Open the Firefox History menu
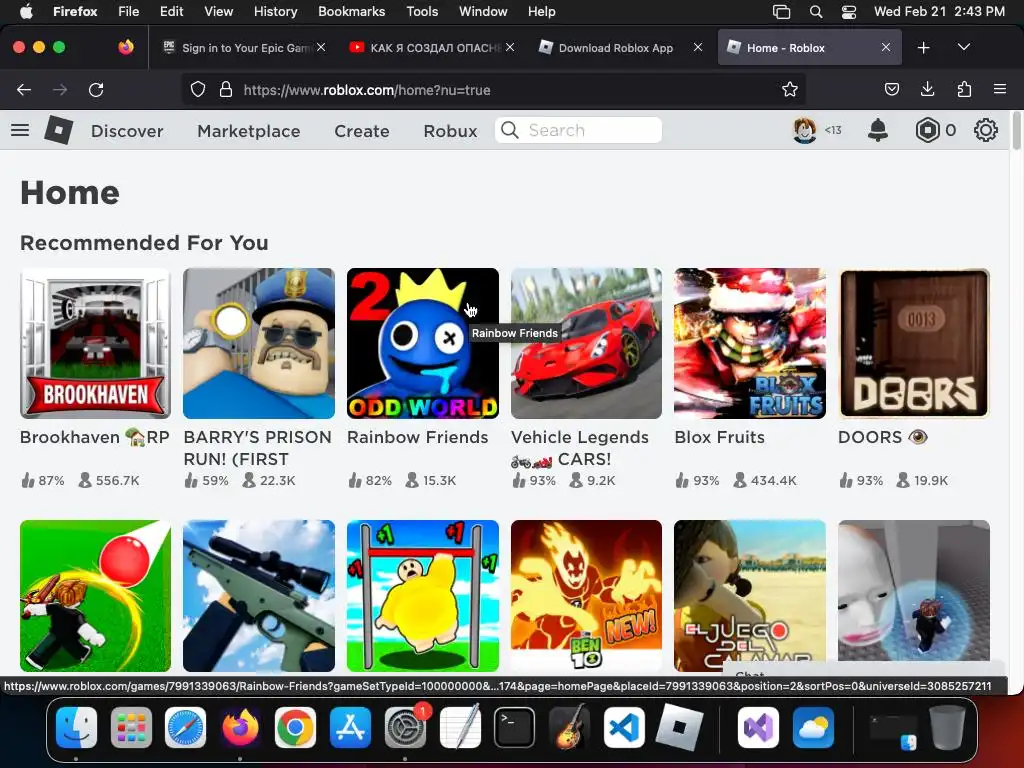This screenshot has height=768, width=1024. (275, 11)
